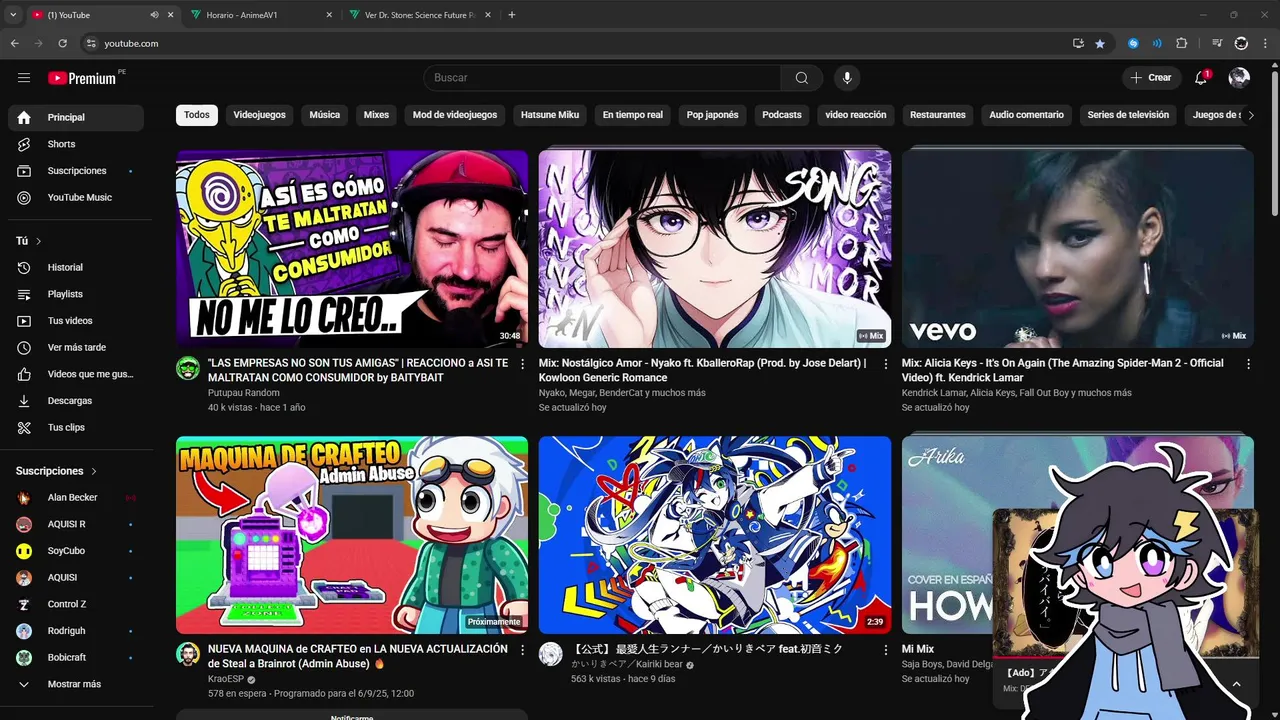Click the Crear button

click(x=1151, y=78)
